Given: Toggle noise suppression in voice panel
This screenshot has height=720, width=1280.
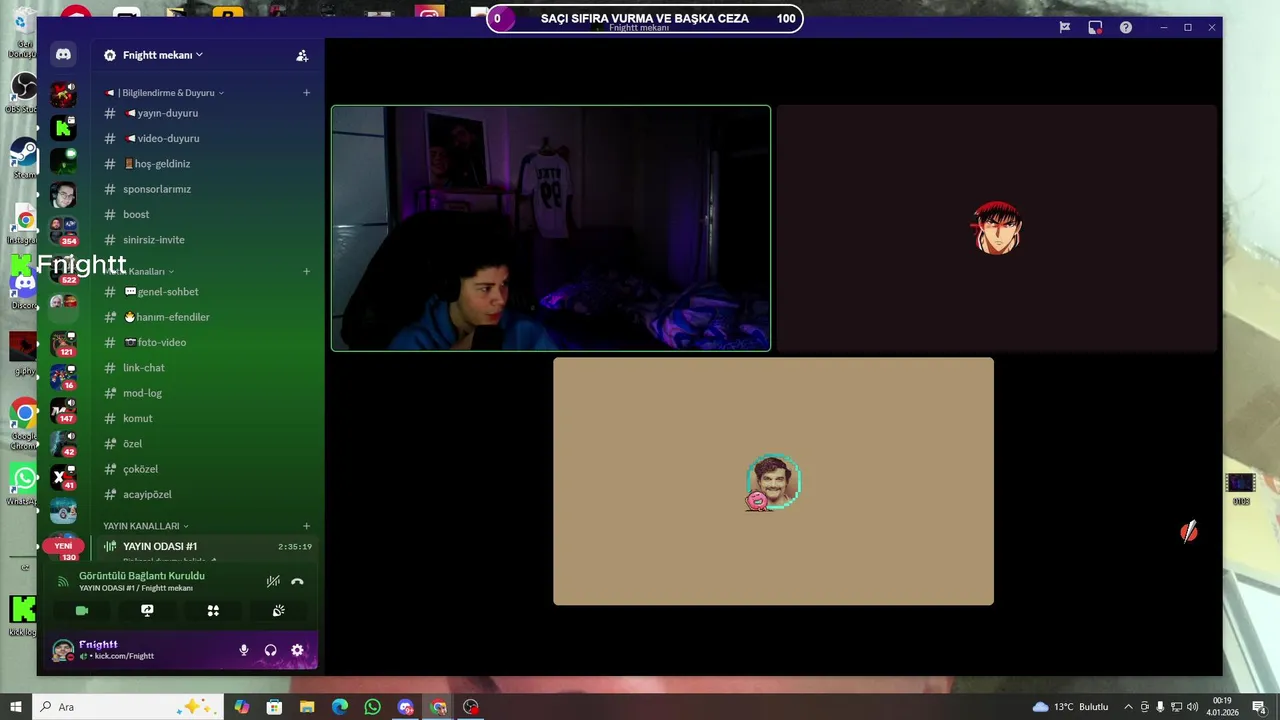Looking at the screenshot, I should (x=273, y=581).
